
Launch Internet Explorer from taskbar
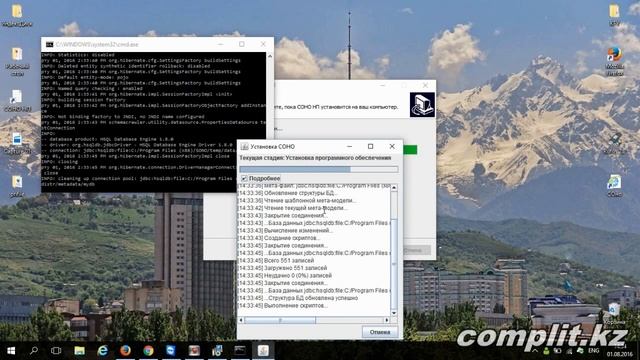pos(102,351)
